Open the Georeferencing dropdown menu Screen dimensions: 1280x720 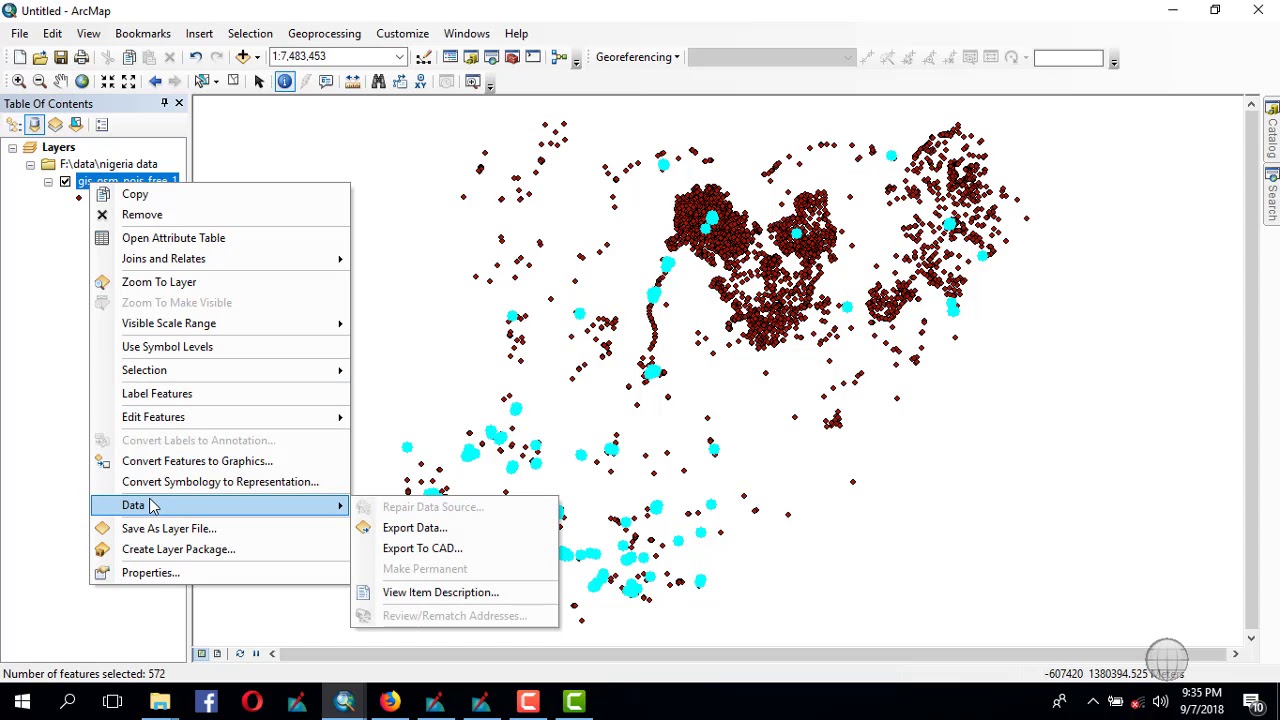(638, 57)
